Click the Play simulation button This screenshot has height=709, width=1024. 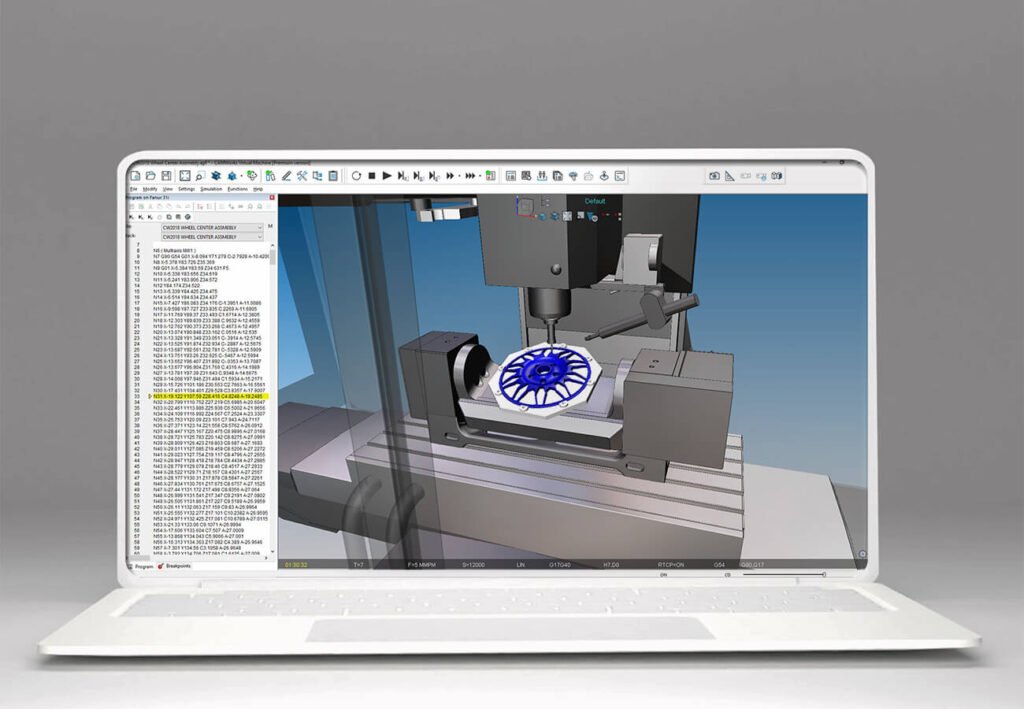pyautogui.click(x=387, y=176)
